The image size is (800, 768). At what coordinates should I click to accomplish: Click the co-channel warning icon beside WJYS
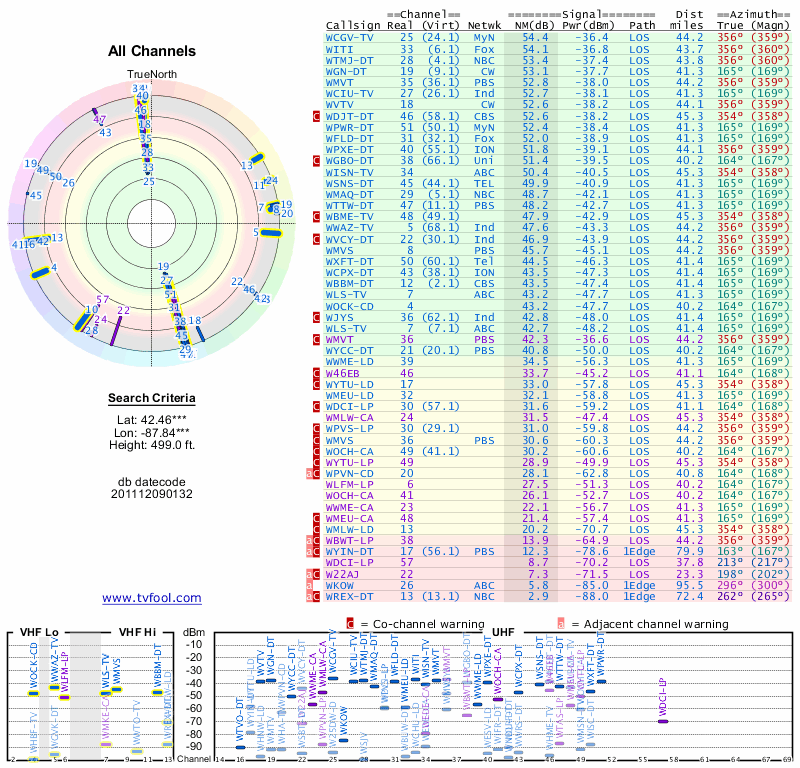(316, 317)
